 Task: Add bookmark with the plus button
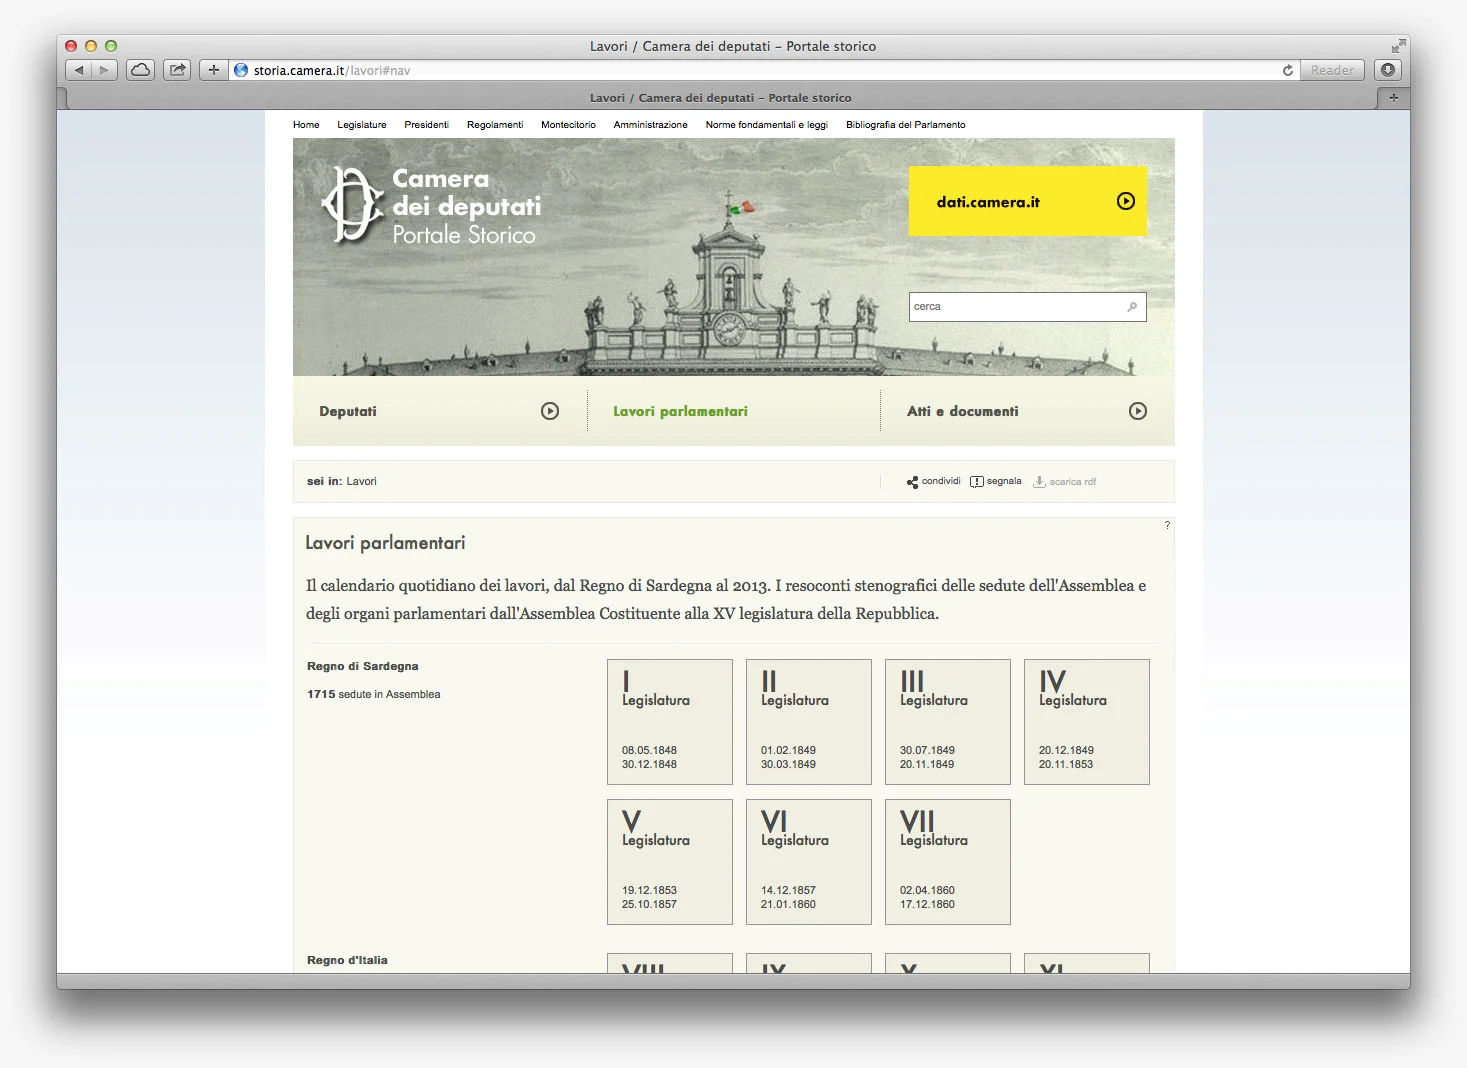(213, 70)
